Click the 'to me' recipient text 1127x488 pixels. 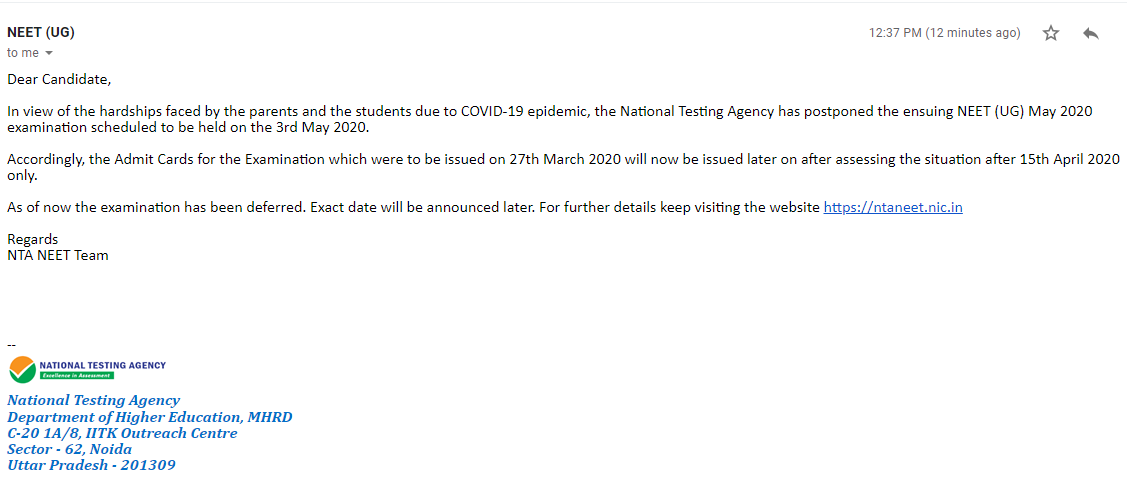point(23,53)
